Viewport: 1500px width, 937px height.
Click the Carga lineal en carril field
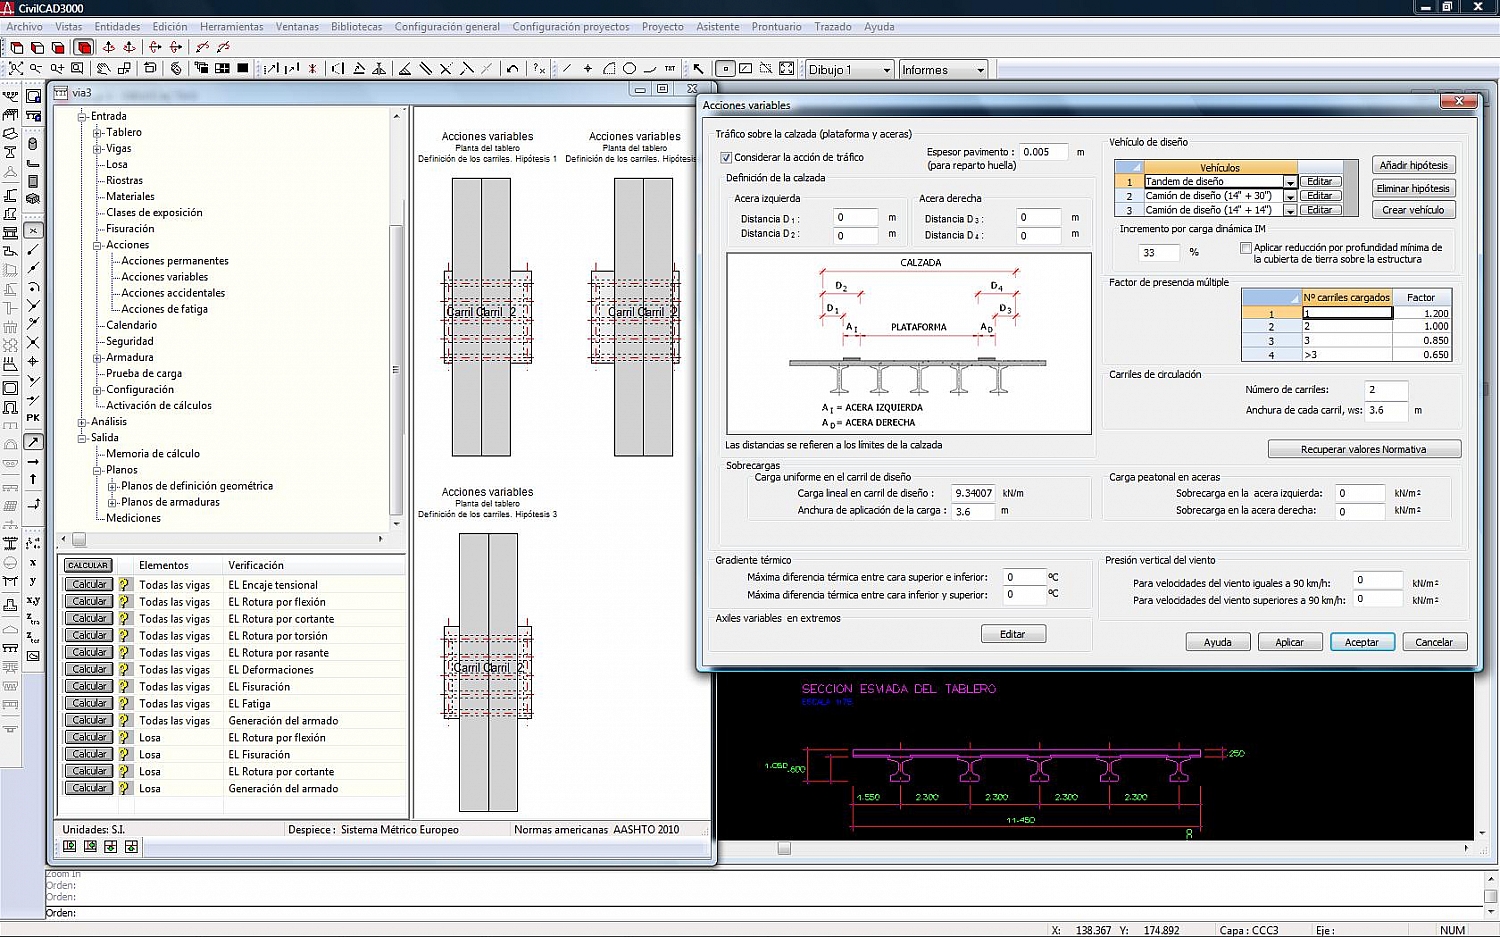[972, 493]
